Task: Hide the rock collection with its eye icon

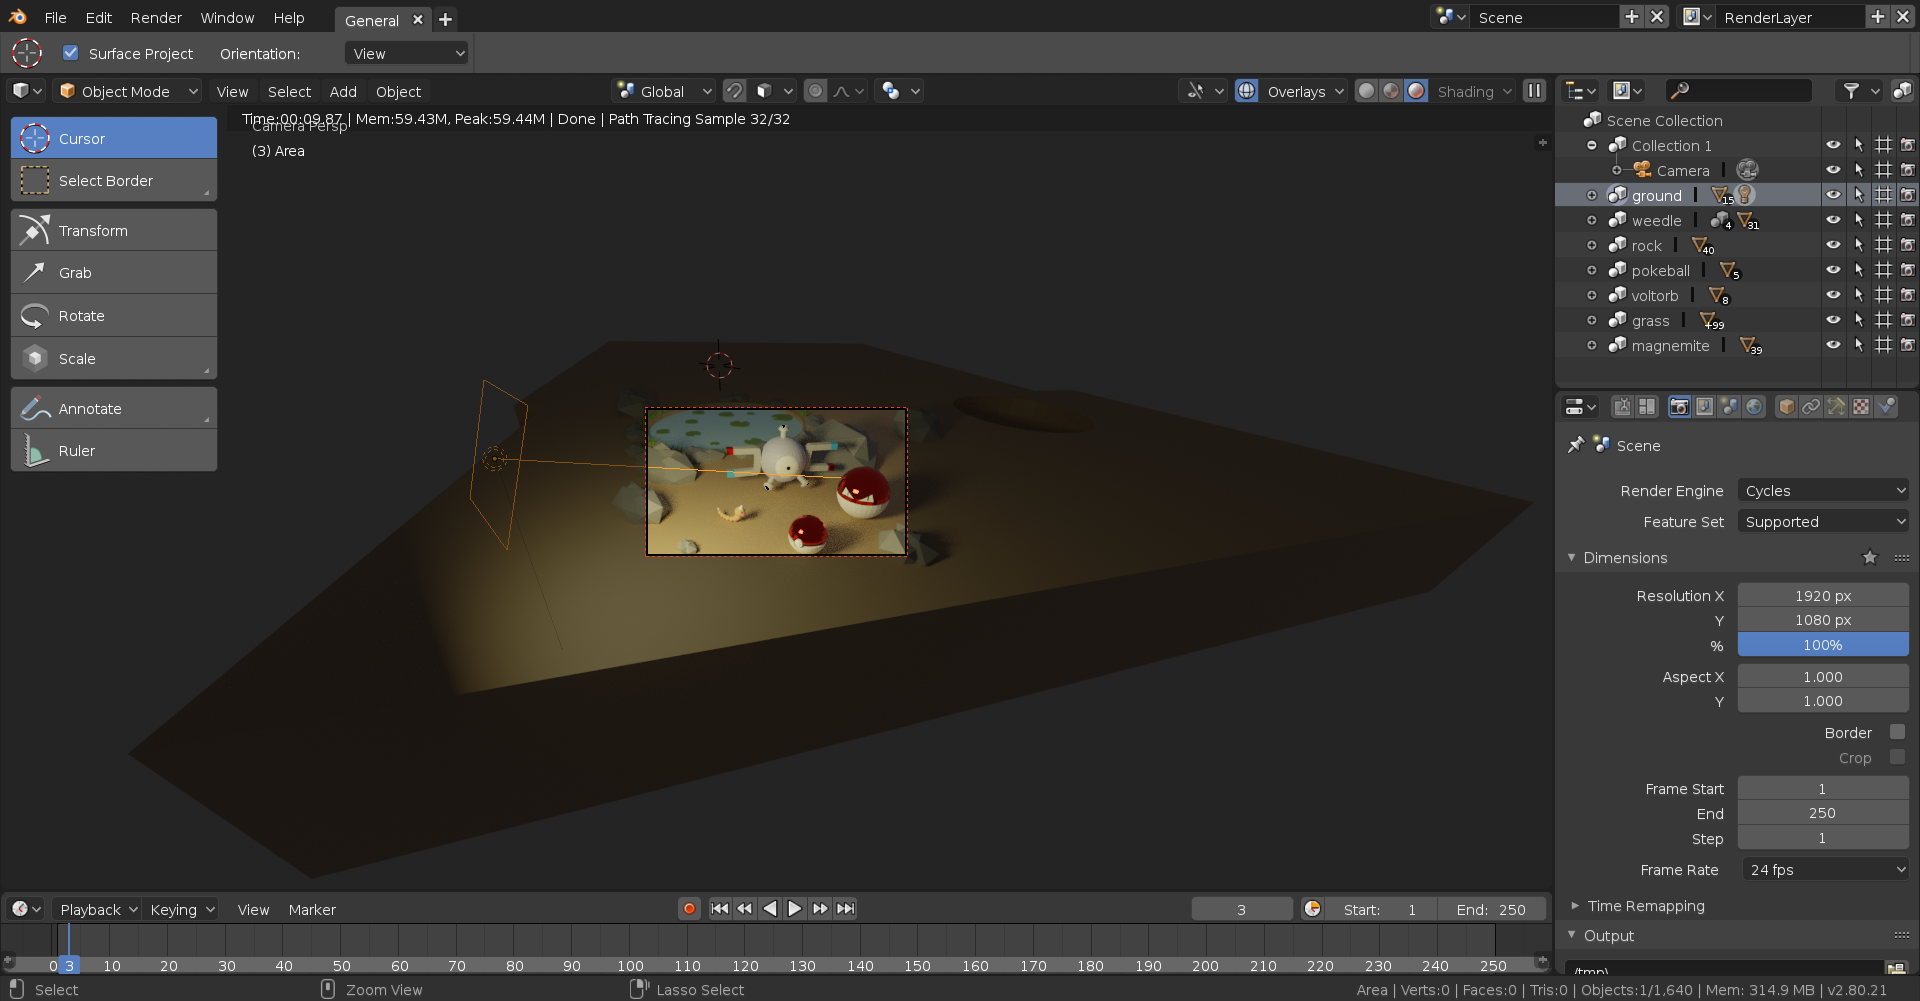Action: click(1833, 245)
